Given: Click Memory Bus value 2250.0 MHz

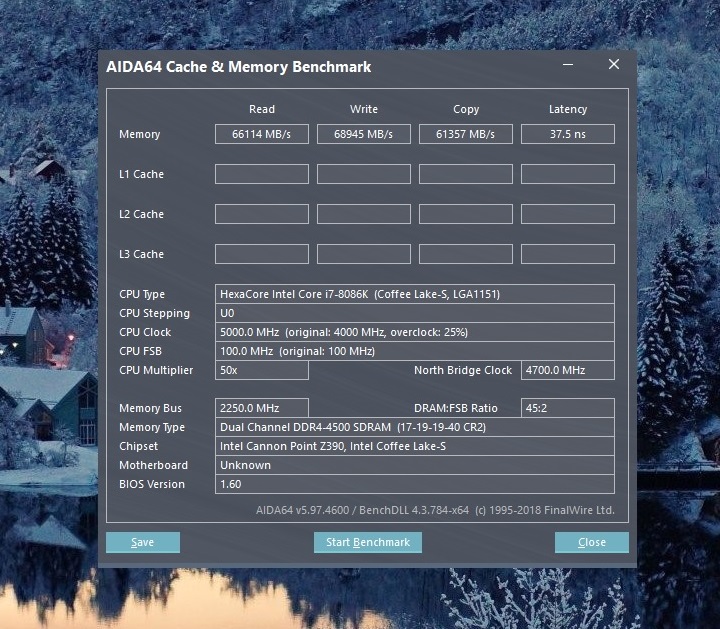Looking at the screenshot, I should 262,408.
